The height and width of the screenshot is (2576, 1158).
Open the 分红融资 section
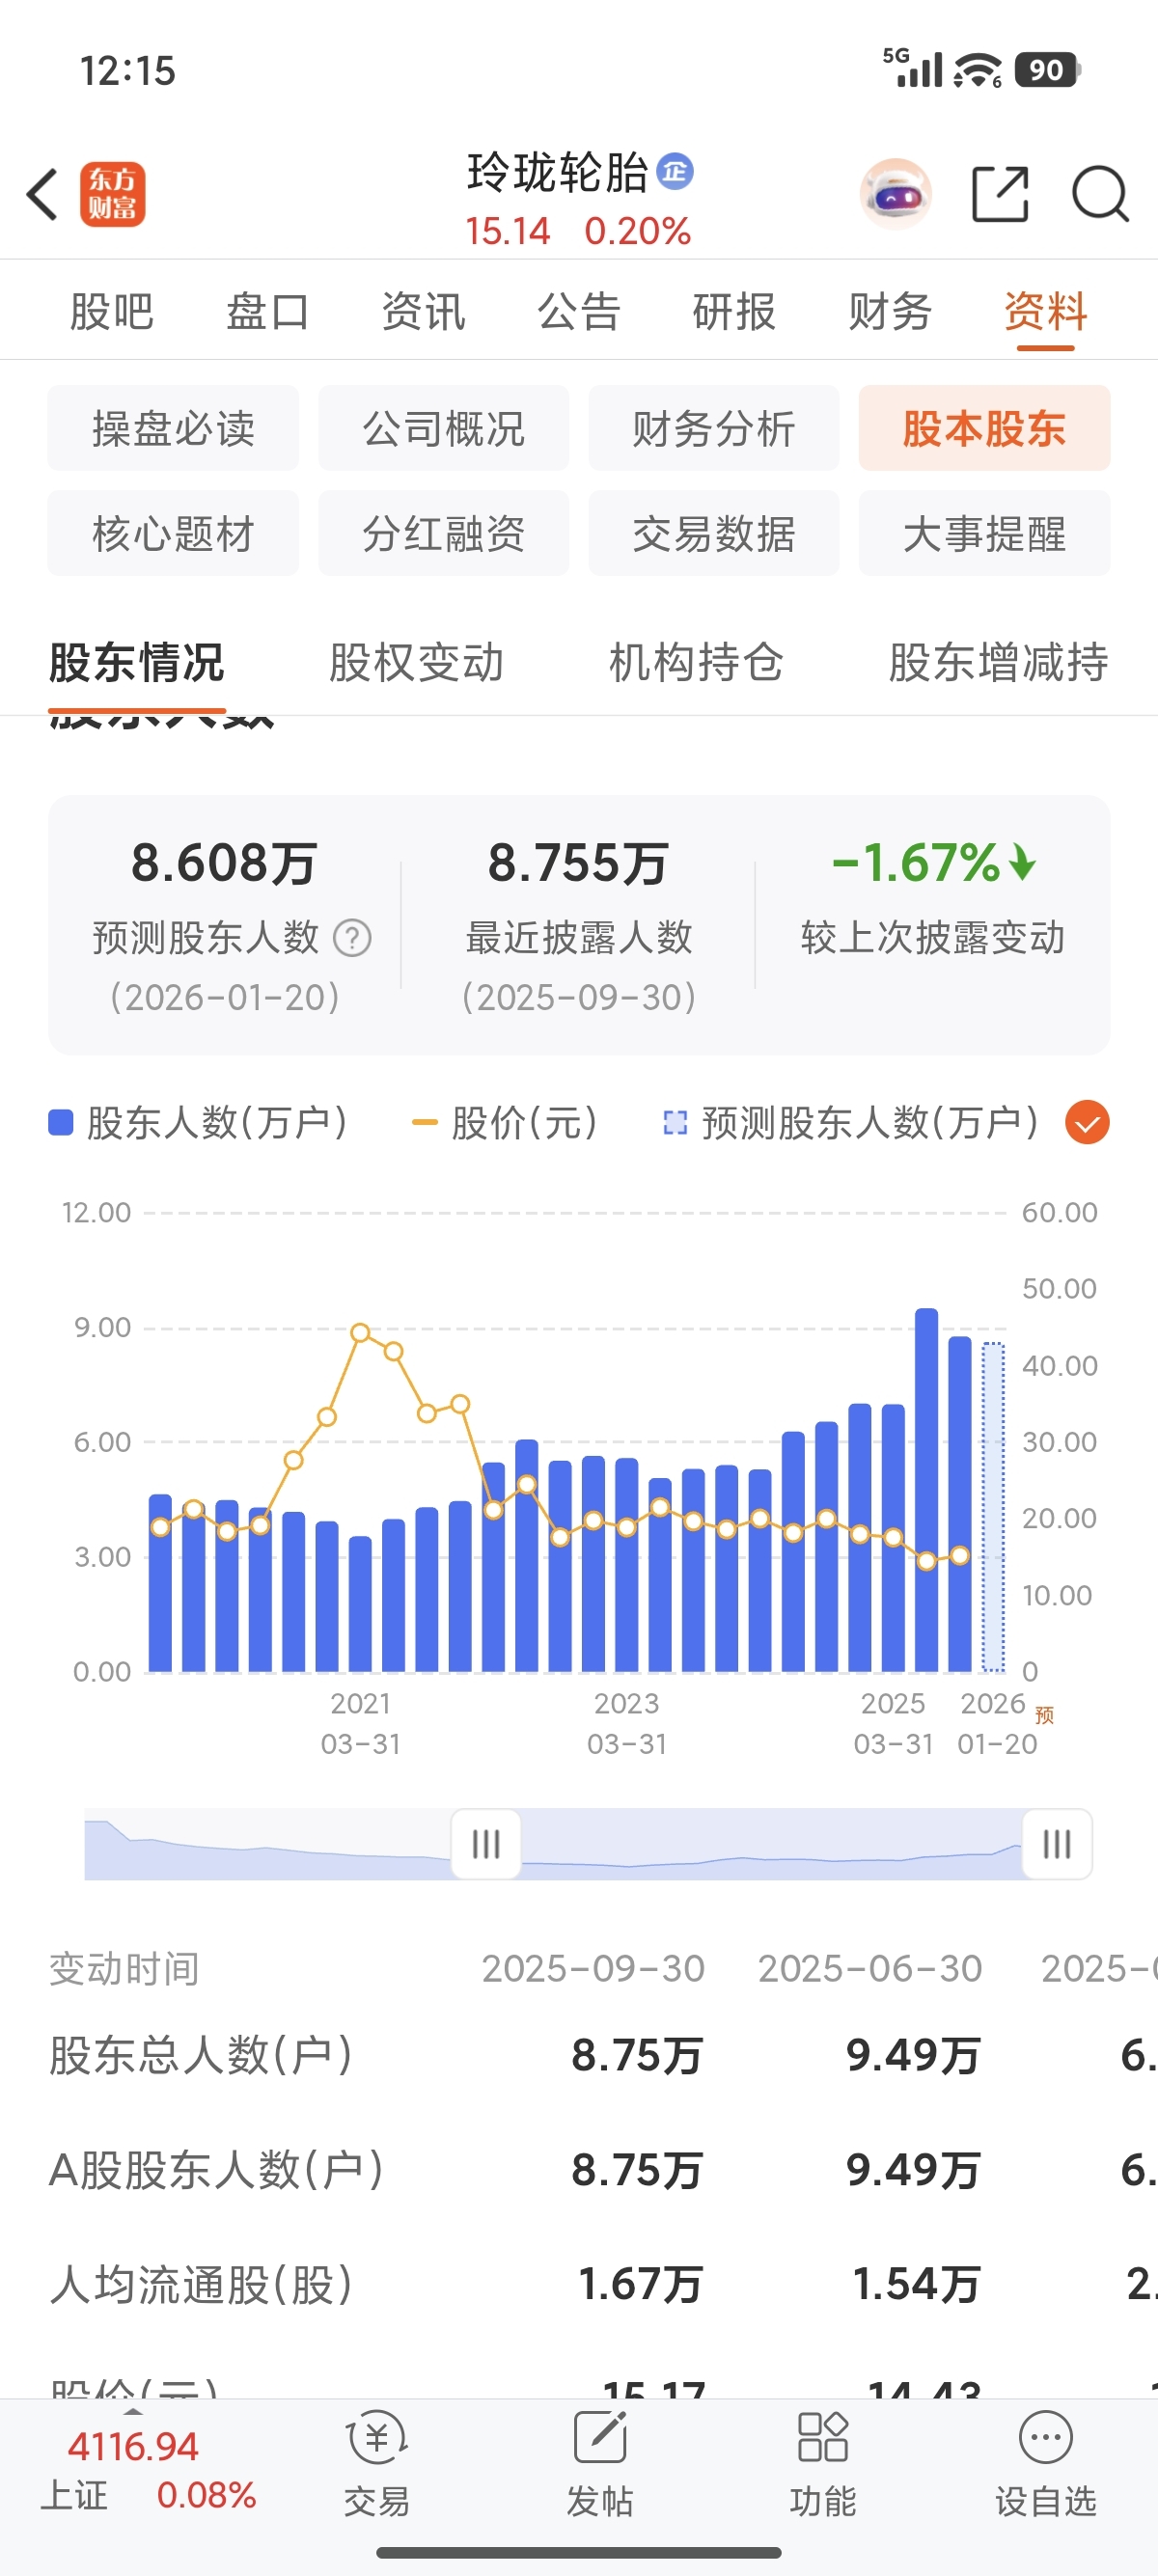tap(443, 533)
